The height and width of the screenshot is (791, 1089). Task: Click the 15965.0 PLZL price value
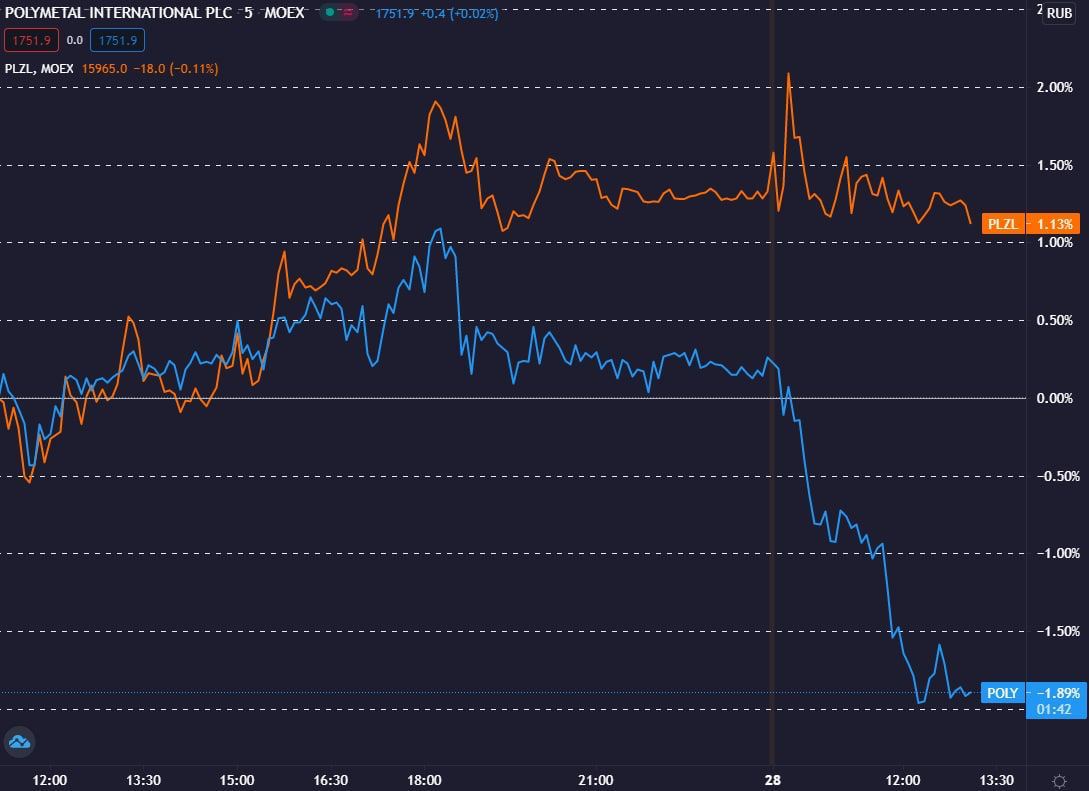click(104, 68)
